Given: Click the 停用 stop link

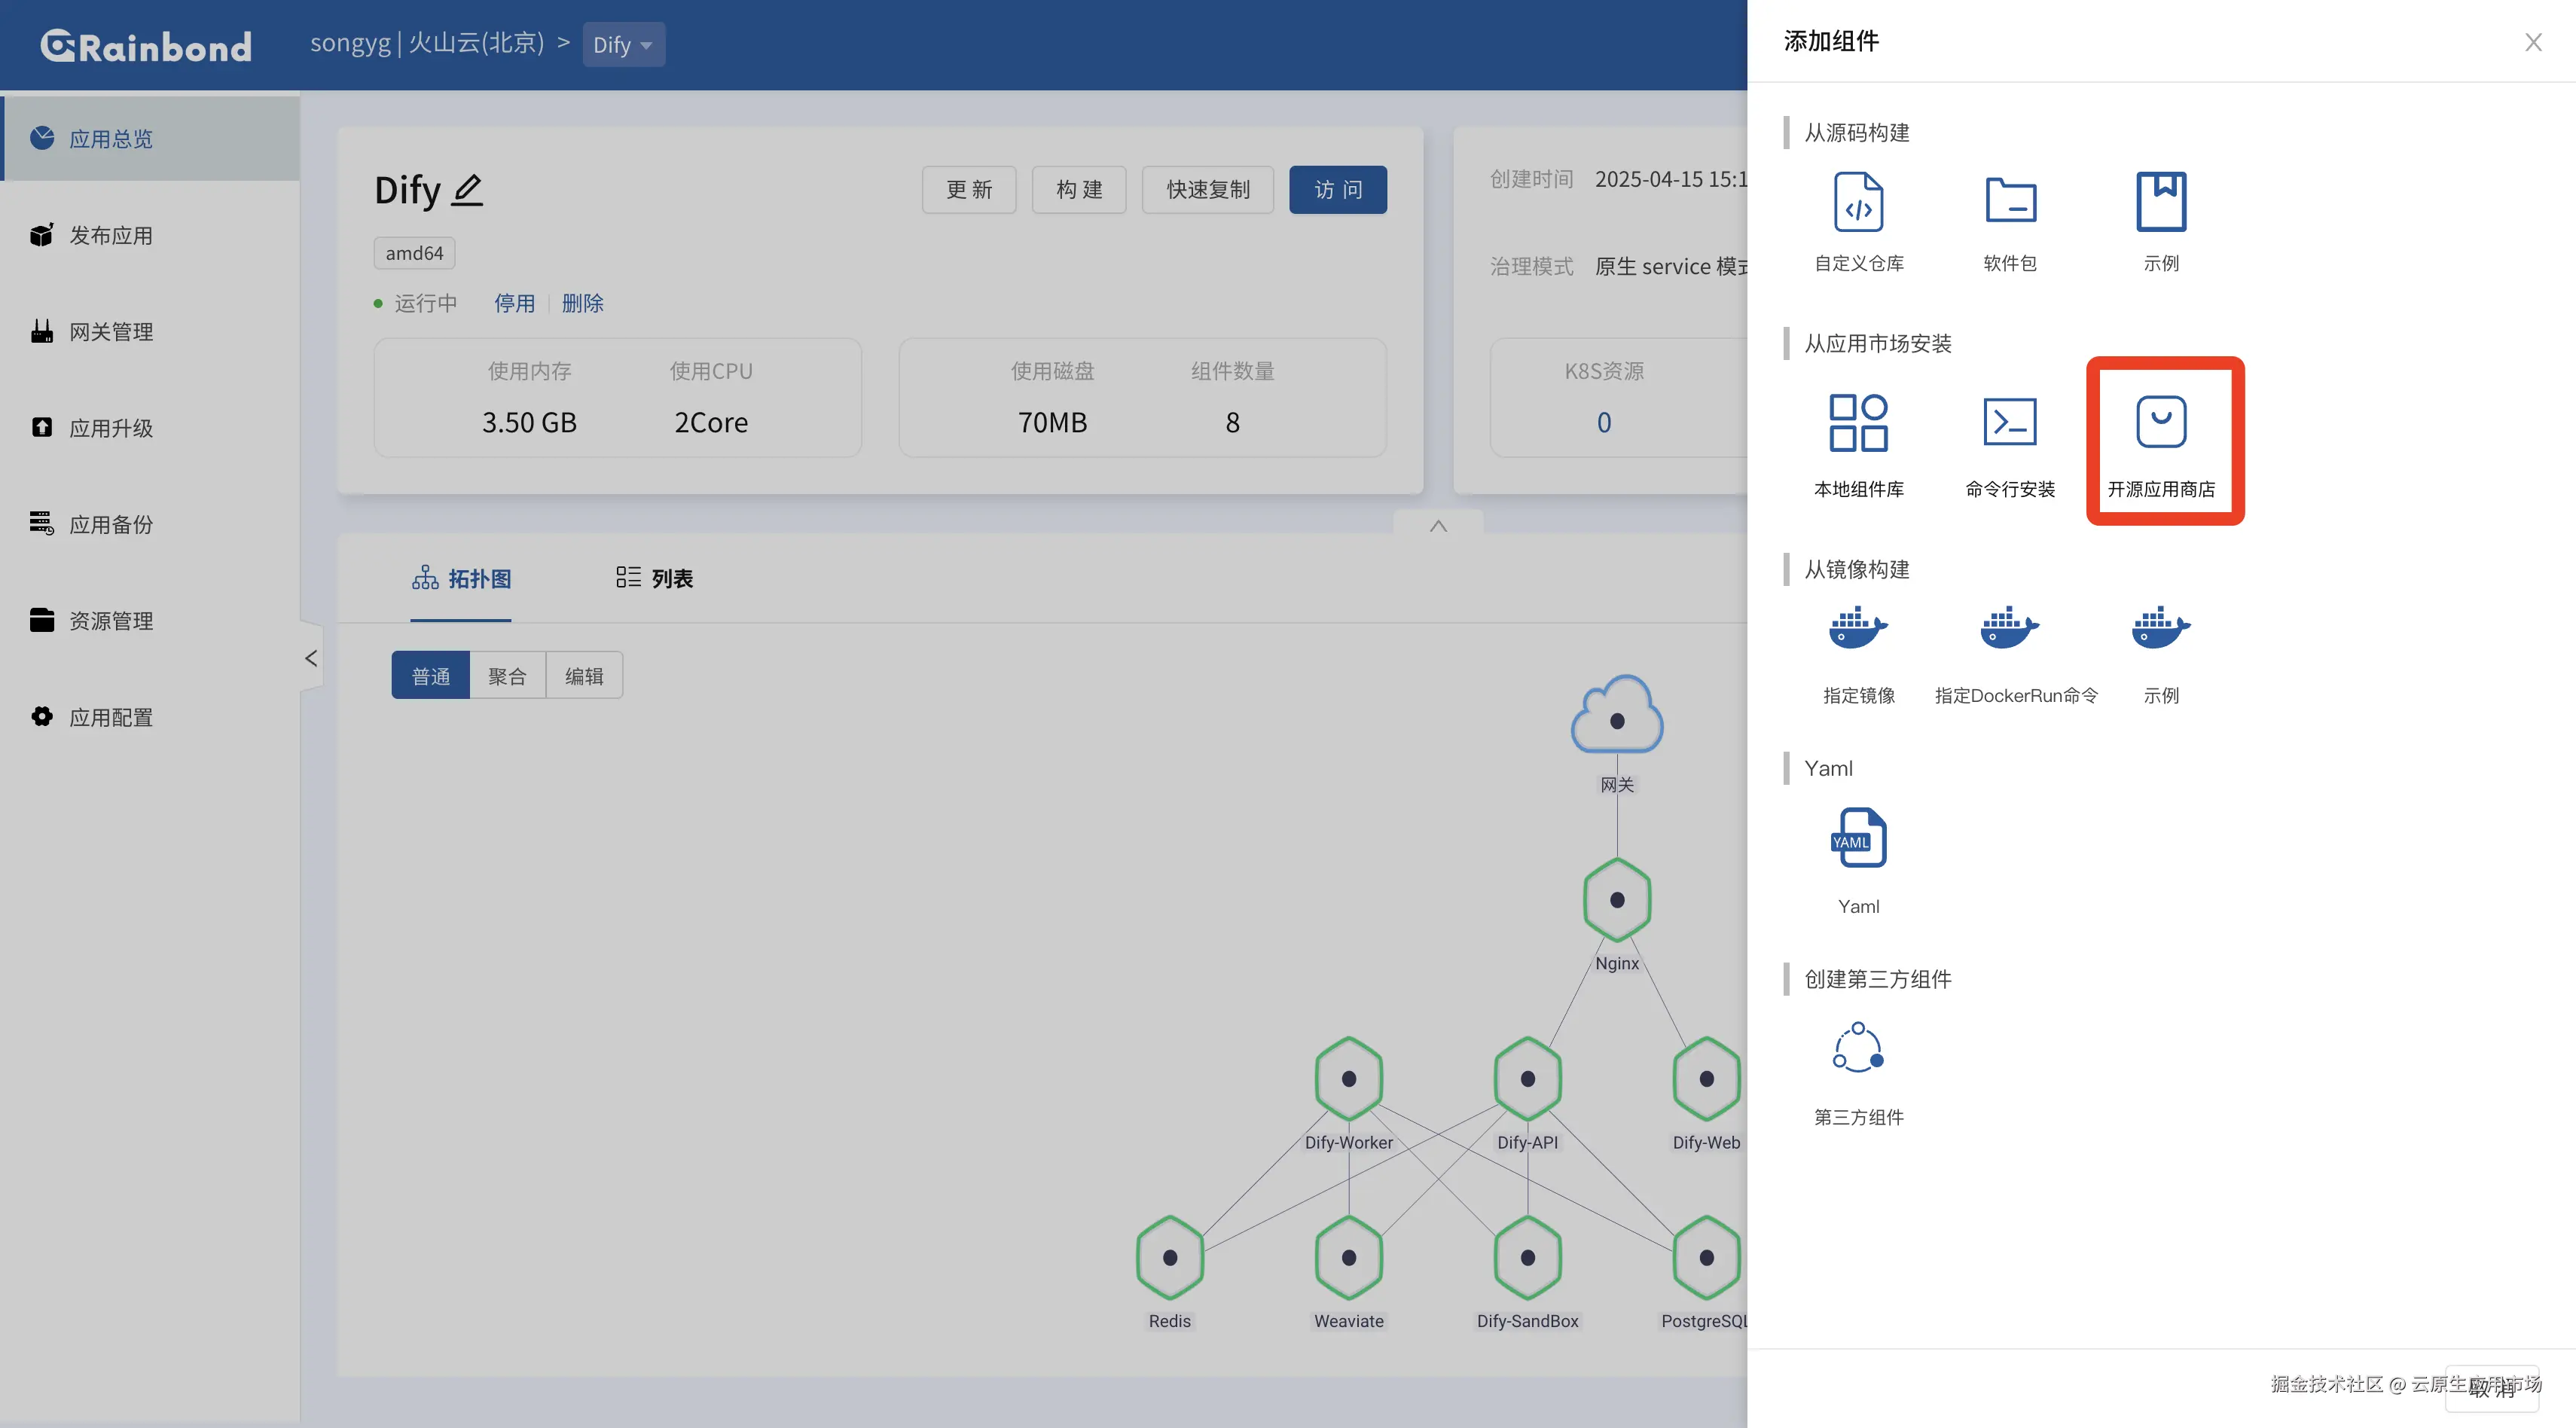Looking at the screenshot, I should click(514, 303).
